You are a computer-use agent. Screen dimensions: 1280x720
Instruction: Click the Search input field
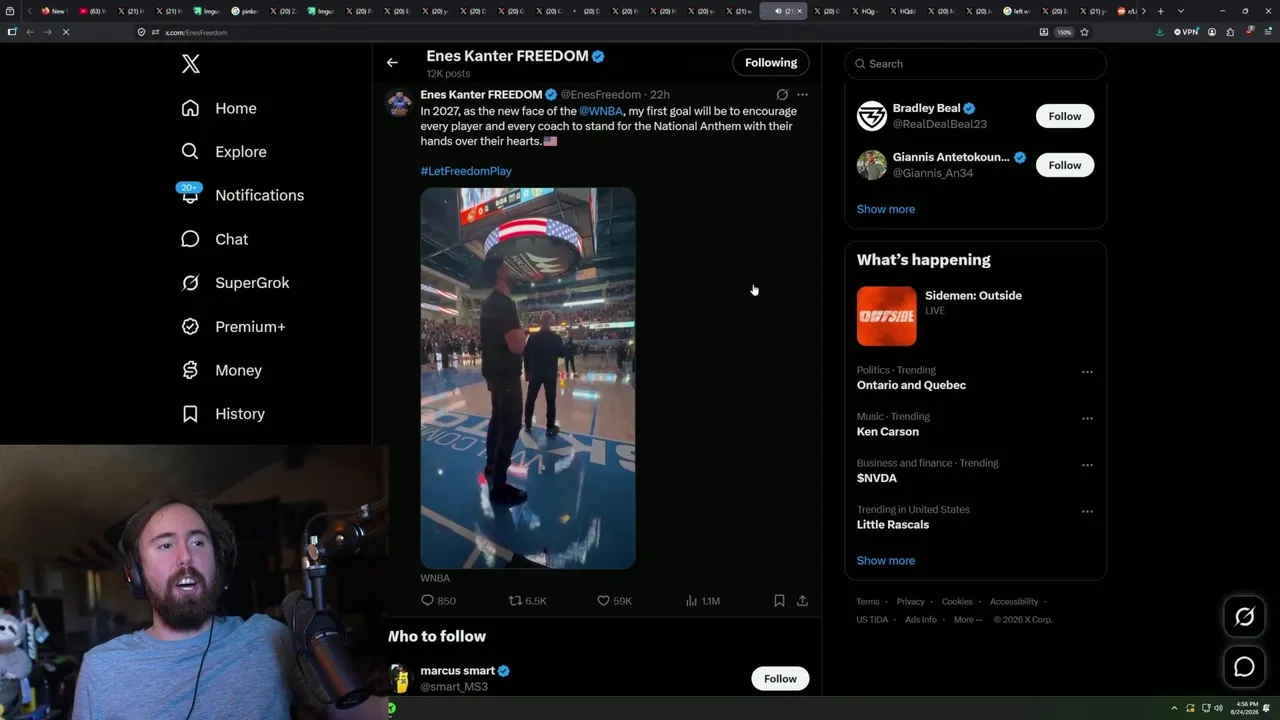tap(975, 64)
